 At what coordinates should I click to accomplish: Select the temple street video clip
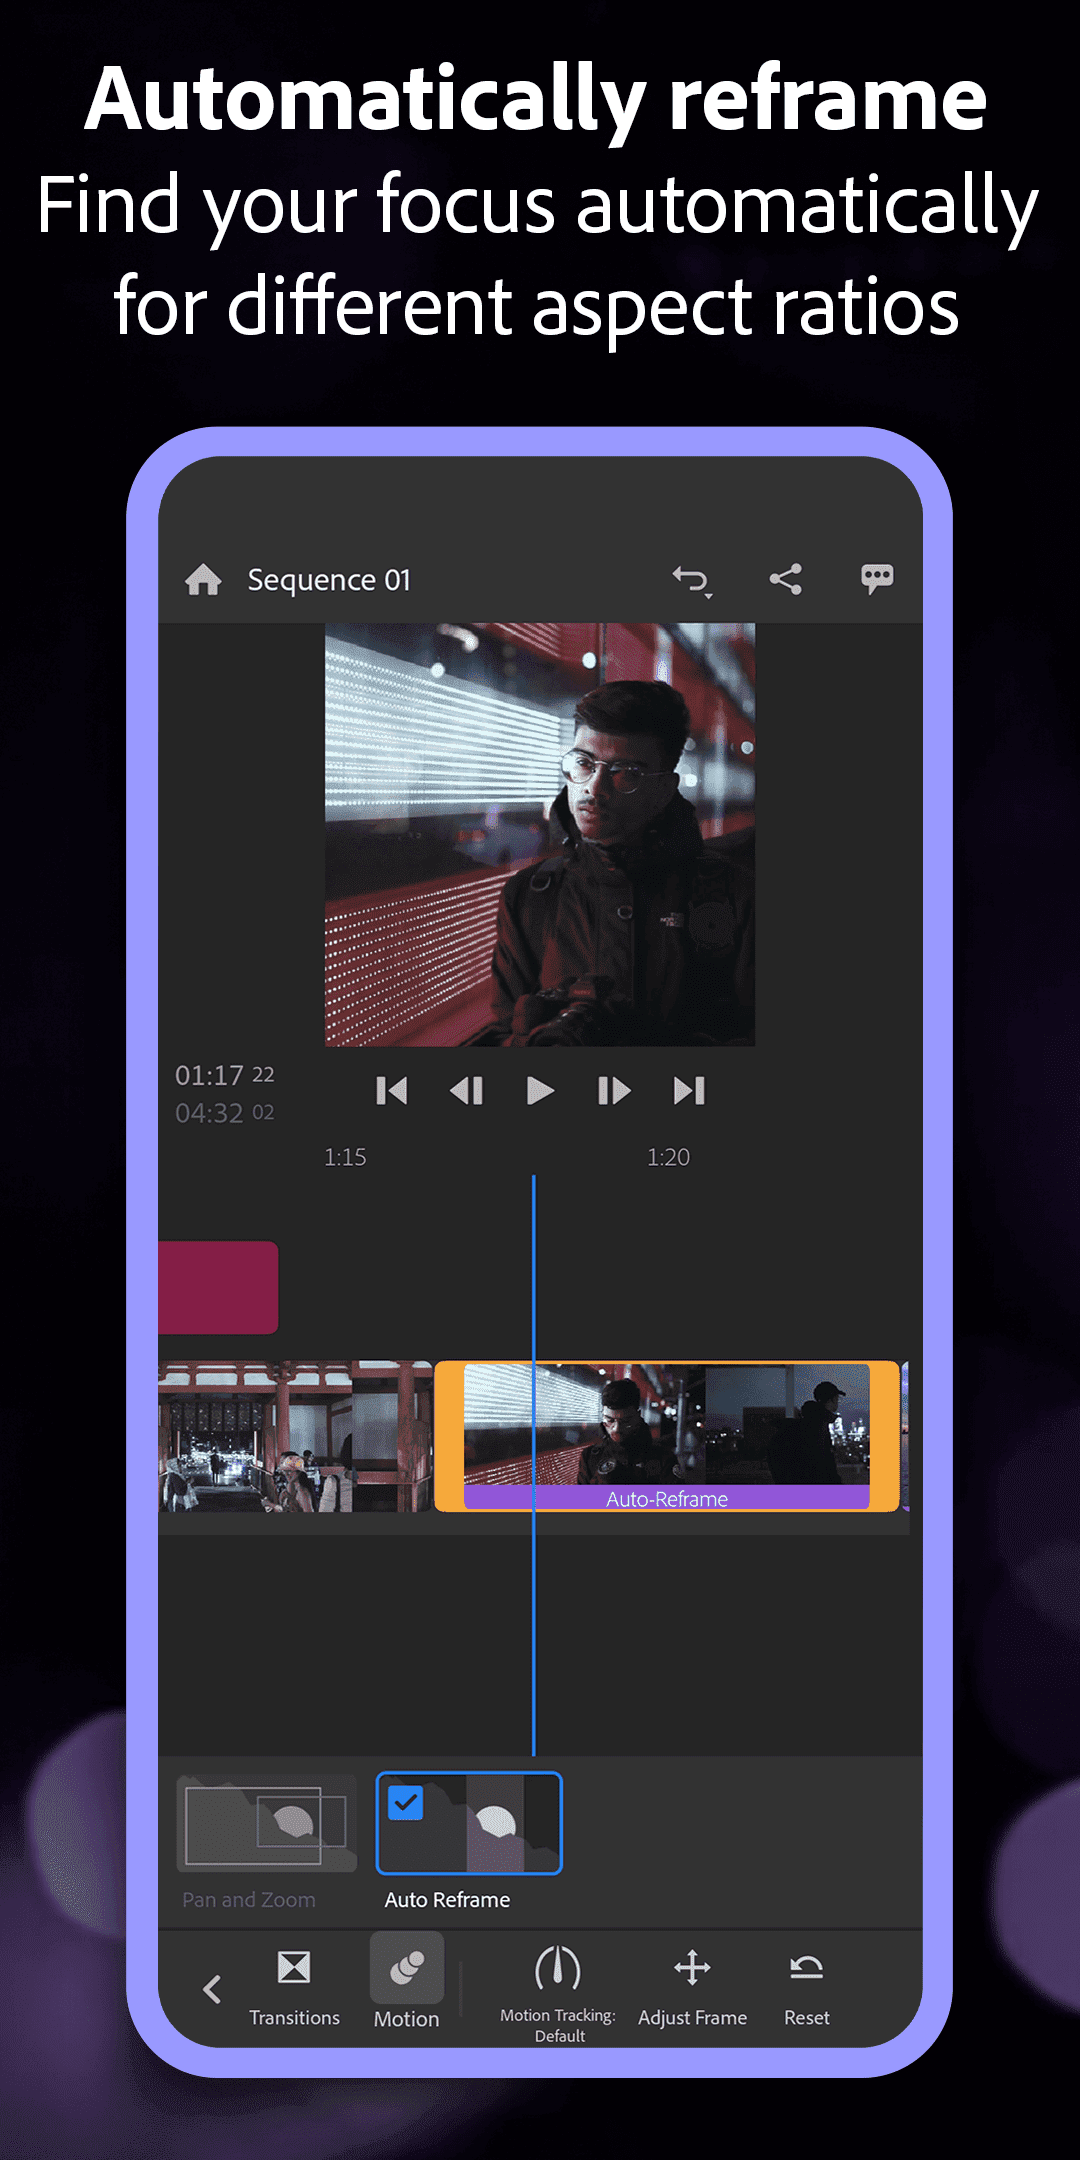coord(295,1436)
